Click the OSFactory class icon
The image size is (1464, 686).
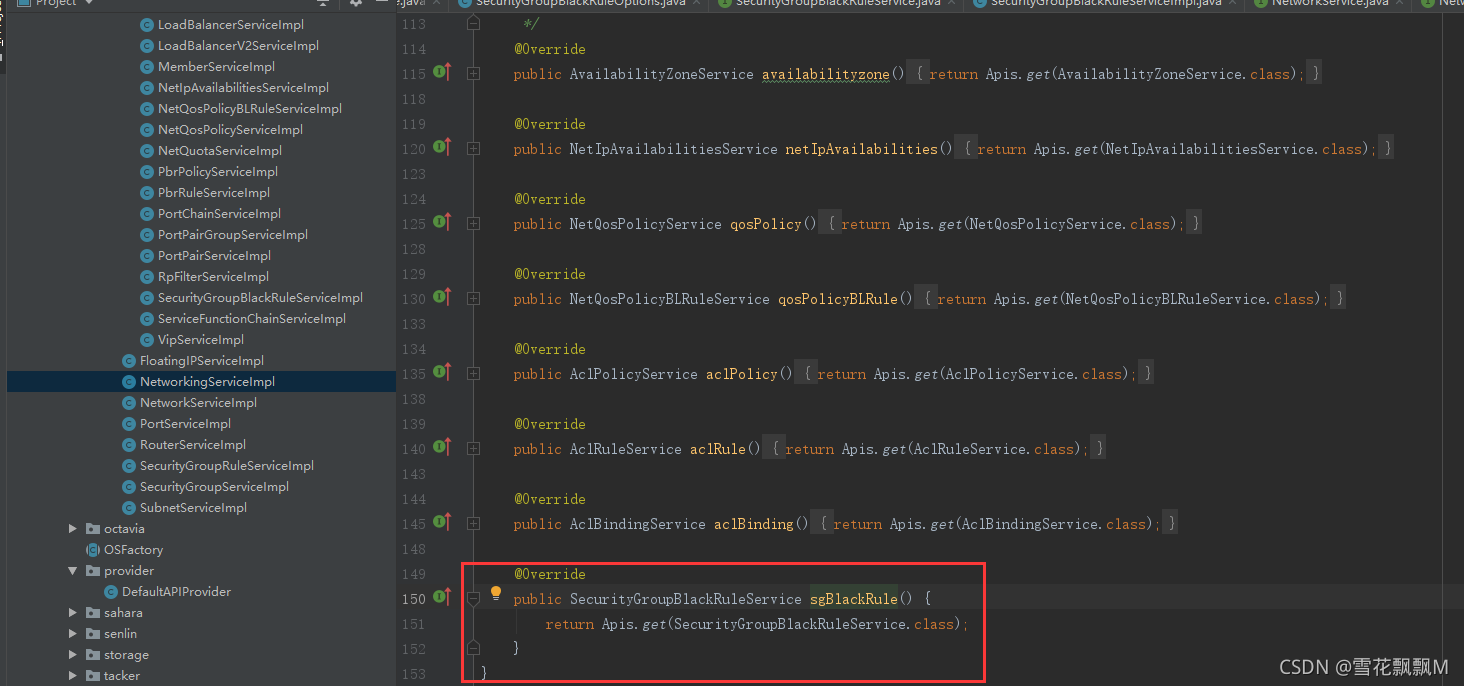[93, 550]
